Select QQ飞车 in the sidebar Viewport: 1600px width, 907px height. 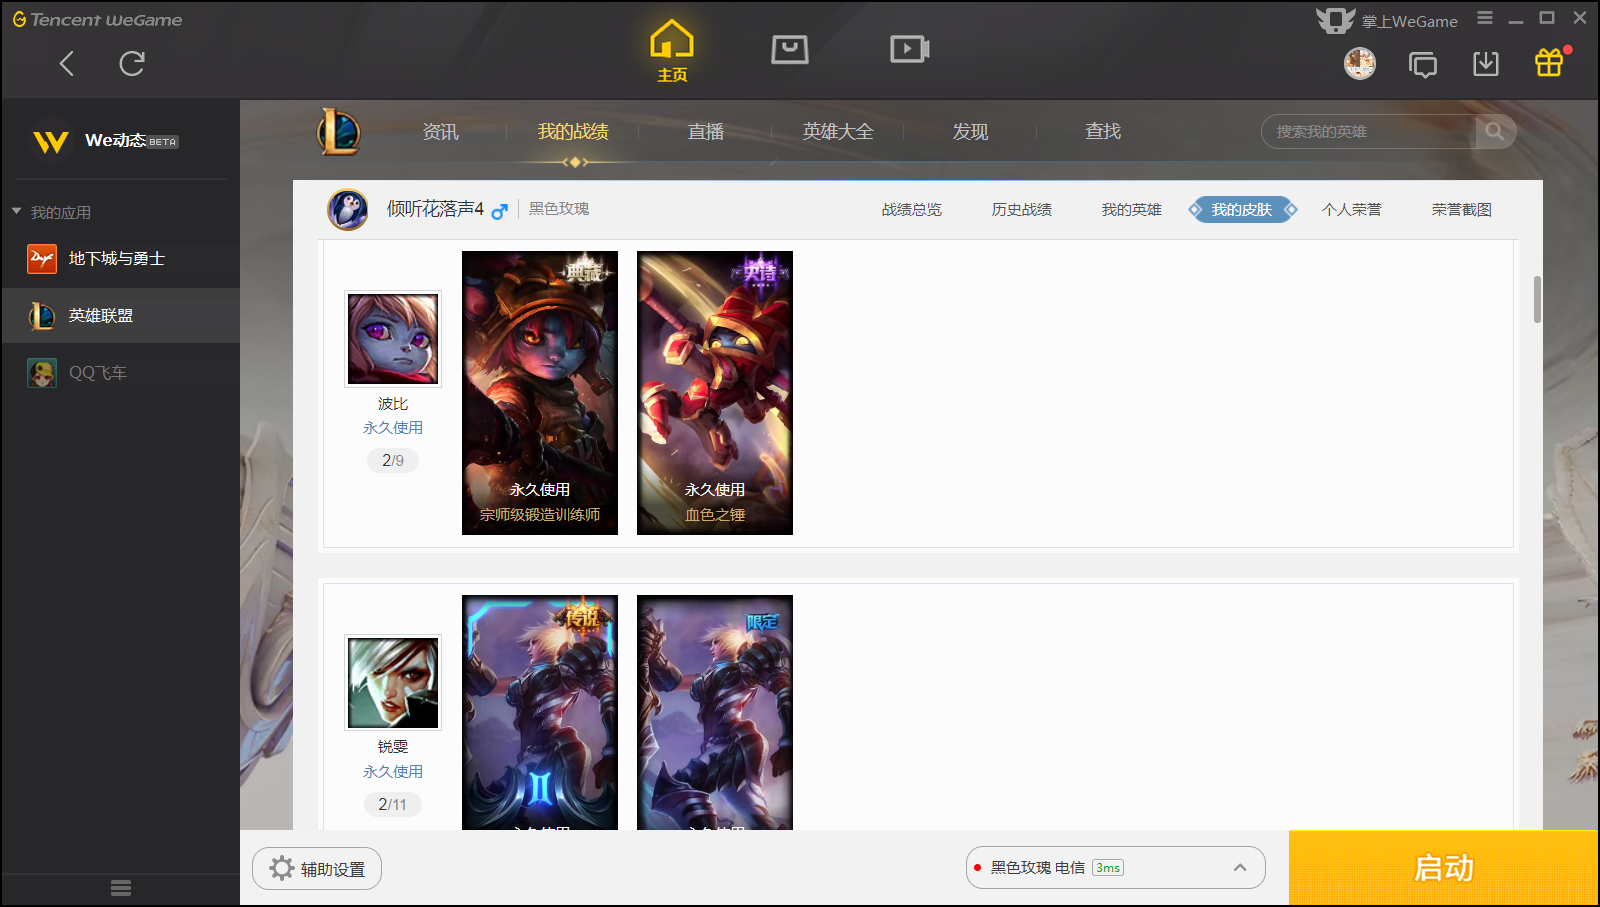[120, 373]
